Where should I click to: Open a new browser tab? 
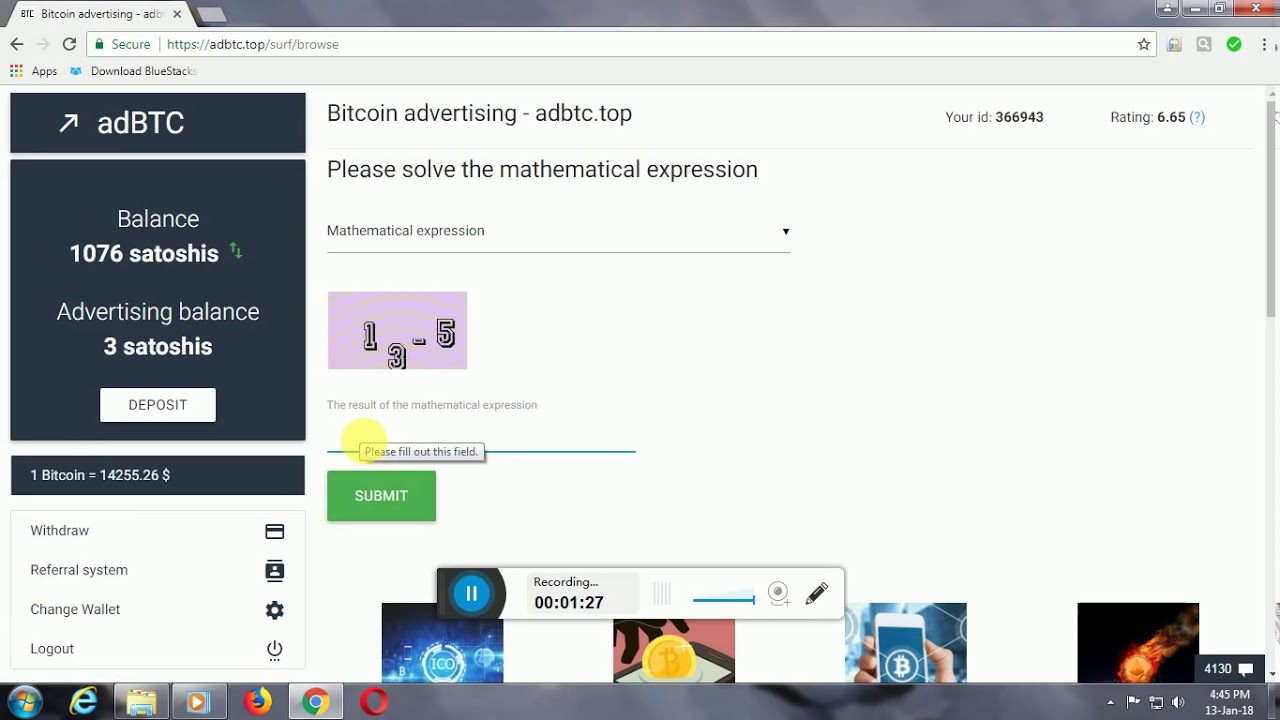pos(211,14)
